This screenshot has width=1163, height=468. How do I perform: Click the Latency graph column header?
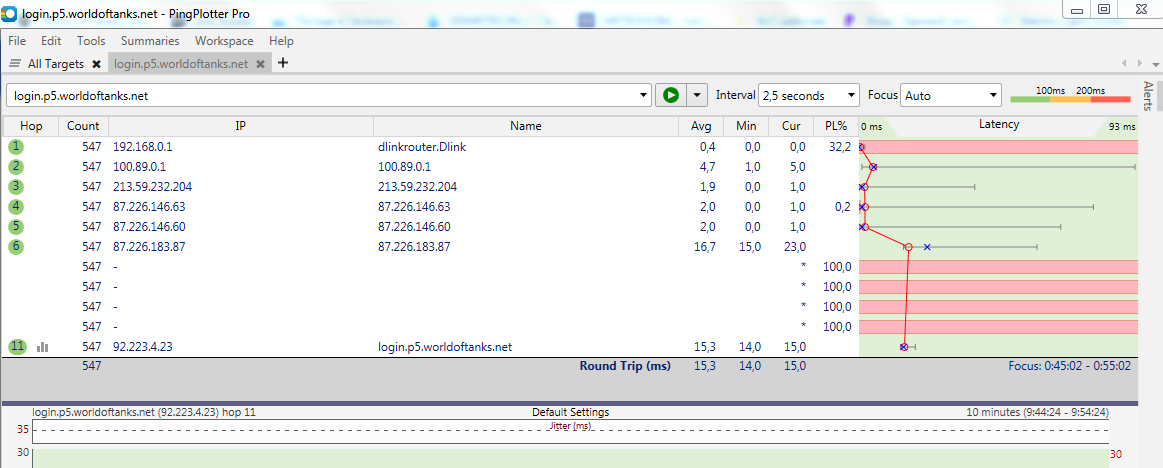[998, 125]
